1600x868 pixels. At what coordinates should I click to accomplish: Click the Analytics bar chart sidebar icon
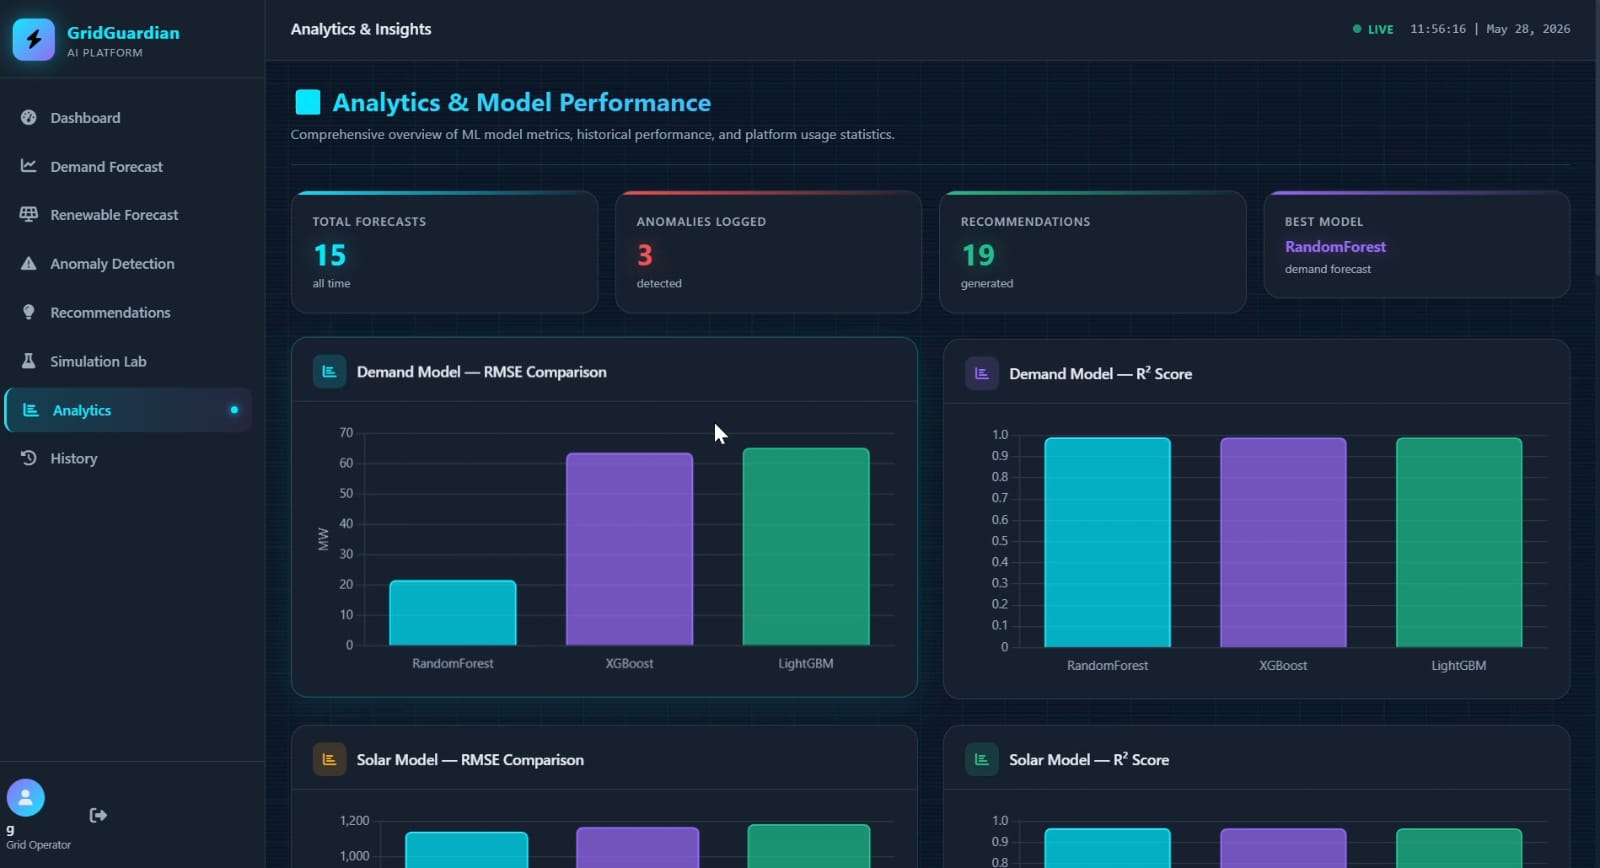[x=31, y=410]
